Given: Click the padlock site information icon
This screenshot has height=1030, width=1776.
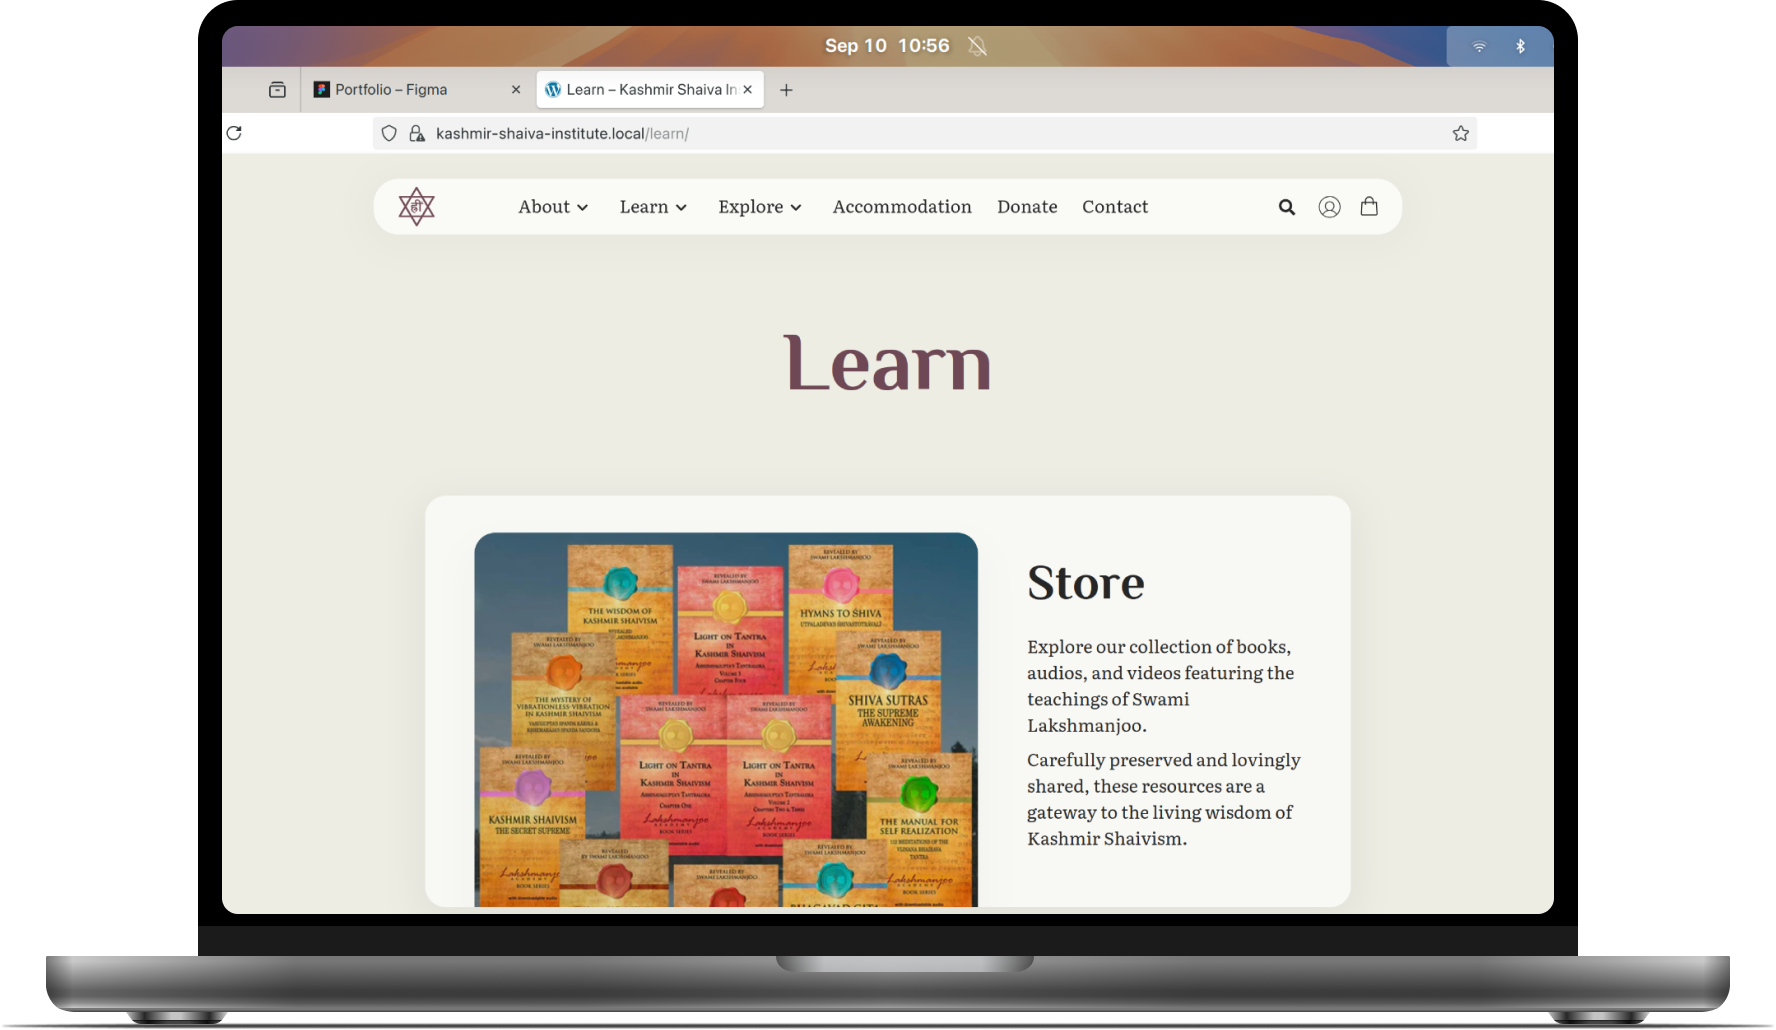Looking at the screenshot, I should click(x=417, y=133).
